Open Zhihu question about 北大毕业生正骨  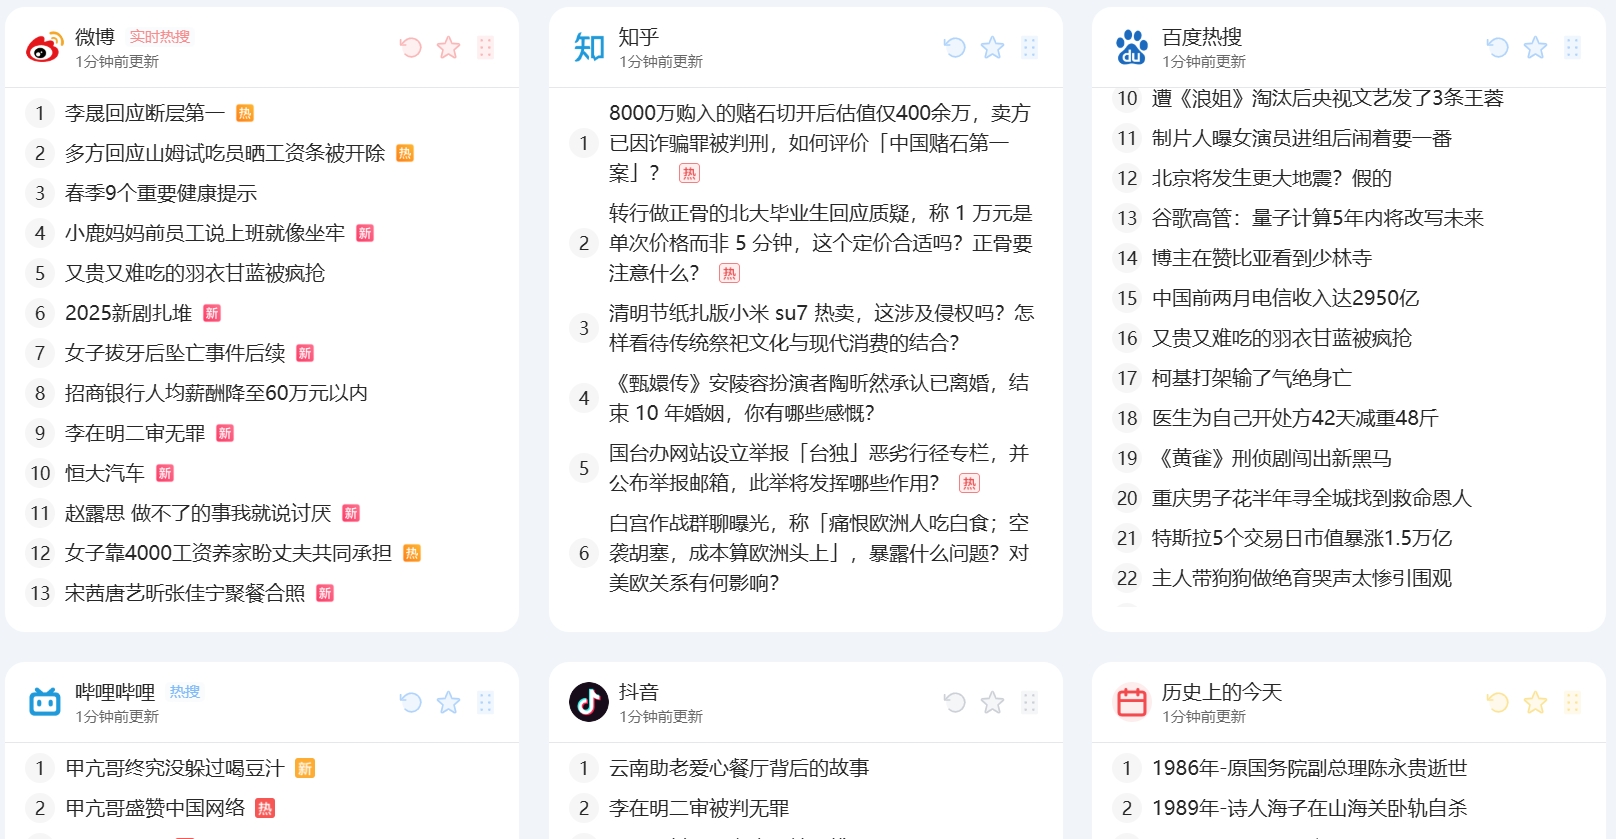pyautogui.click(x=820, y=243)
